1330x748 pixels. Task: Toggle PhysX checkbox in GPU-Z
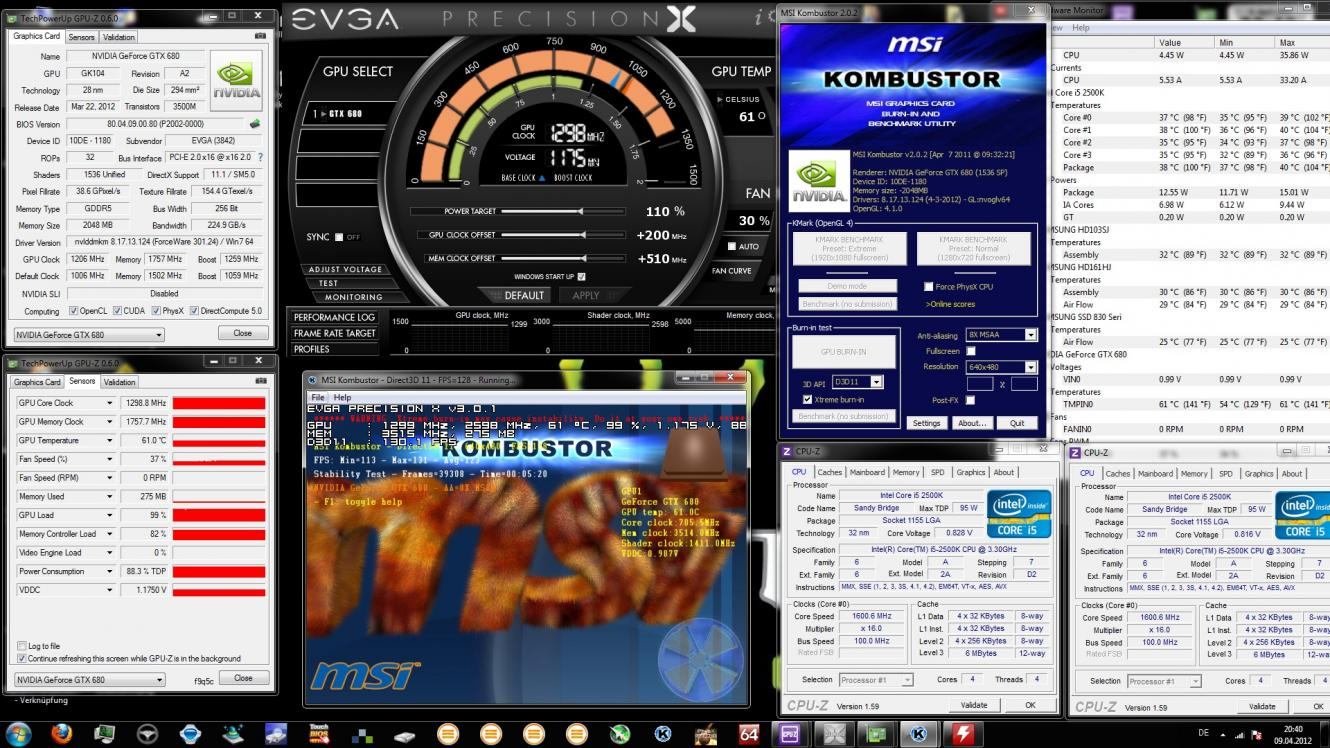[155, 311]
